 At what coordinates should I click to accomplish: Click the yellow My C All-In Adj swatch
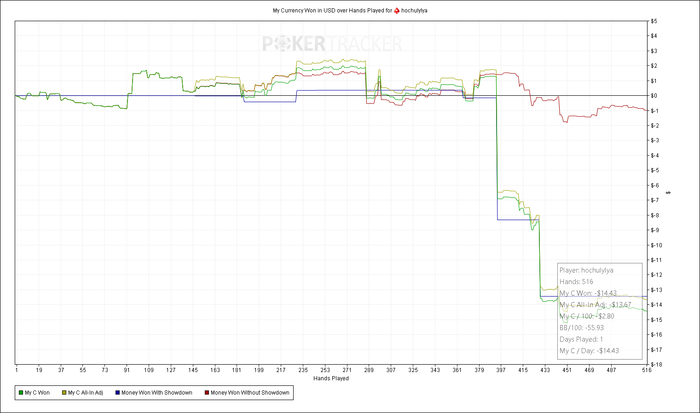[64, 393]
